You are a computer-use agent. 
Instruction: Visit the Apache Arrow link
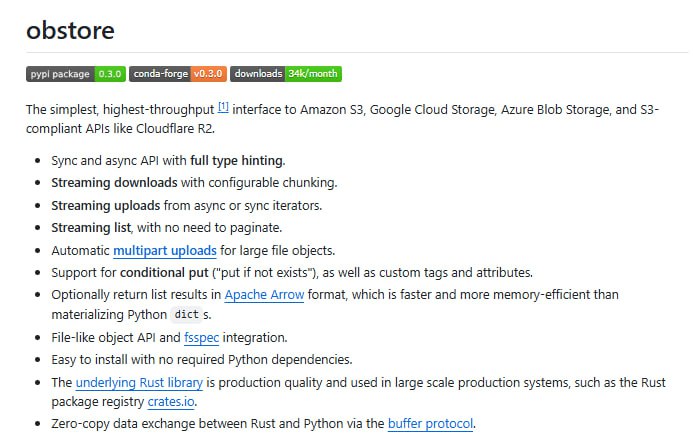coord(264,294)
